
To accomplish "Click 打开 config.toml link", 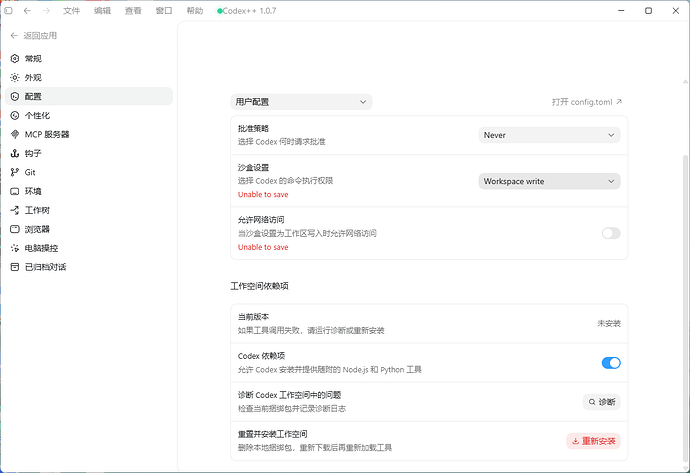I will 587,102.
